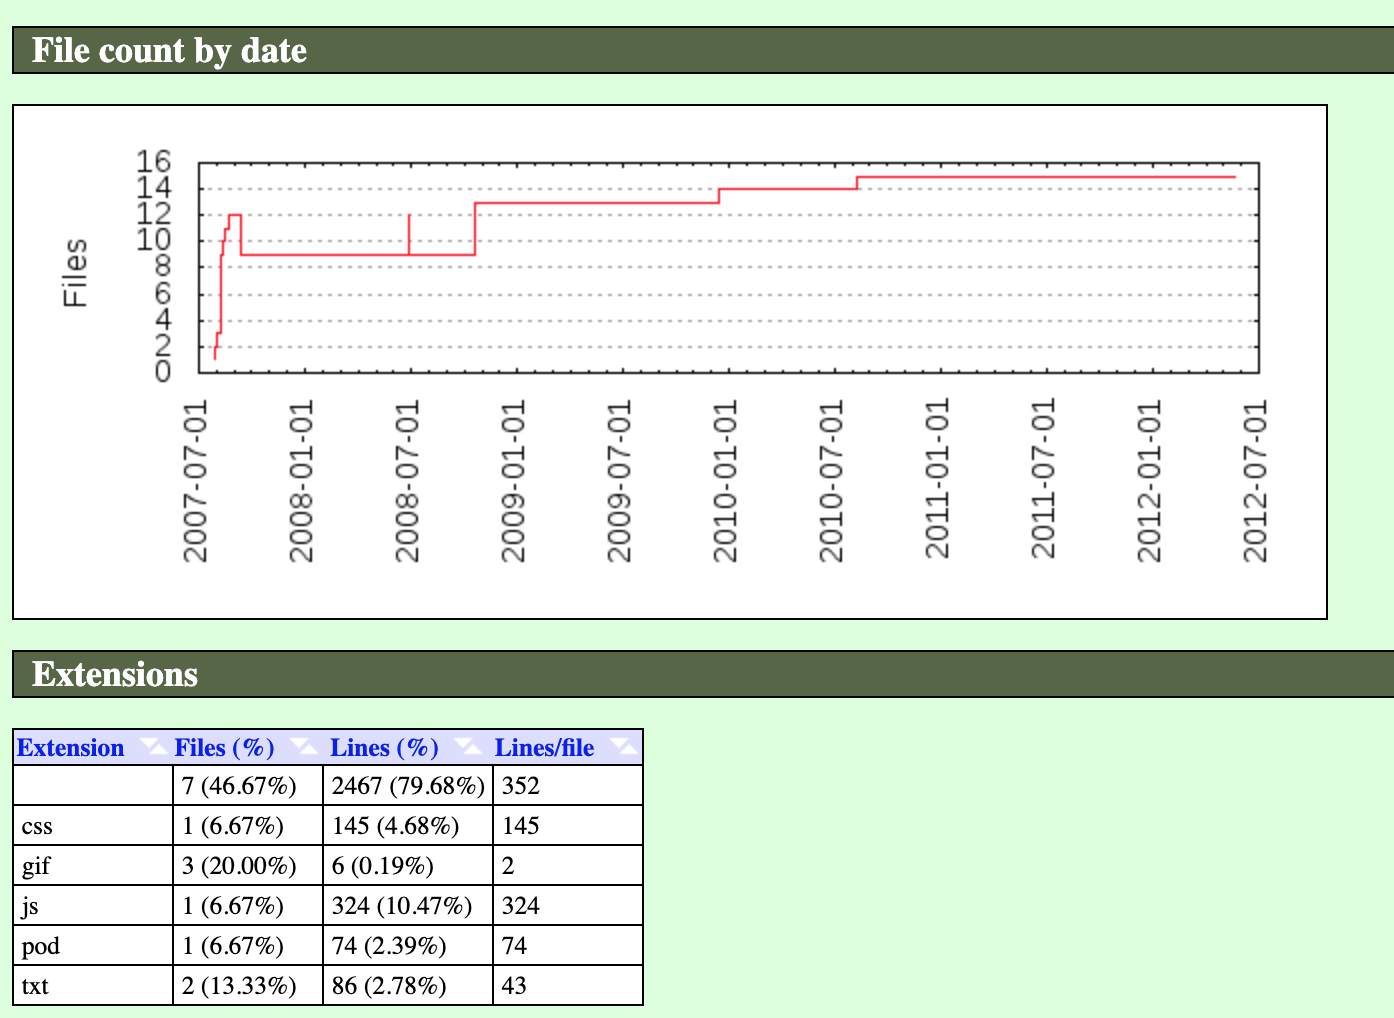Click the Files y-axis label on chart
This screenshot has height=1018, width=1394.
point(75,272)
